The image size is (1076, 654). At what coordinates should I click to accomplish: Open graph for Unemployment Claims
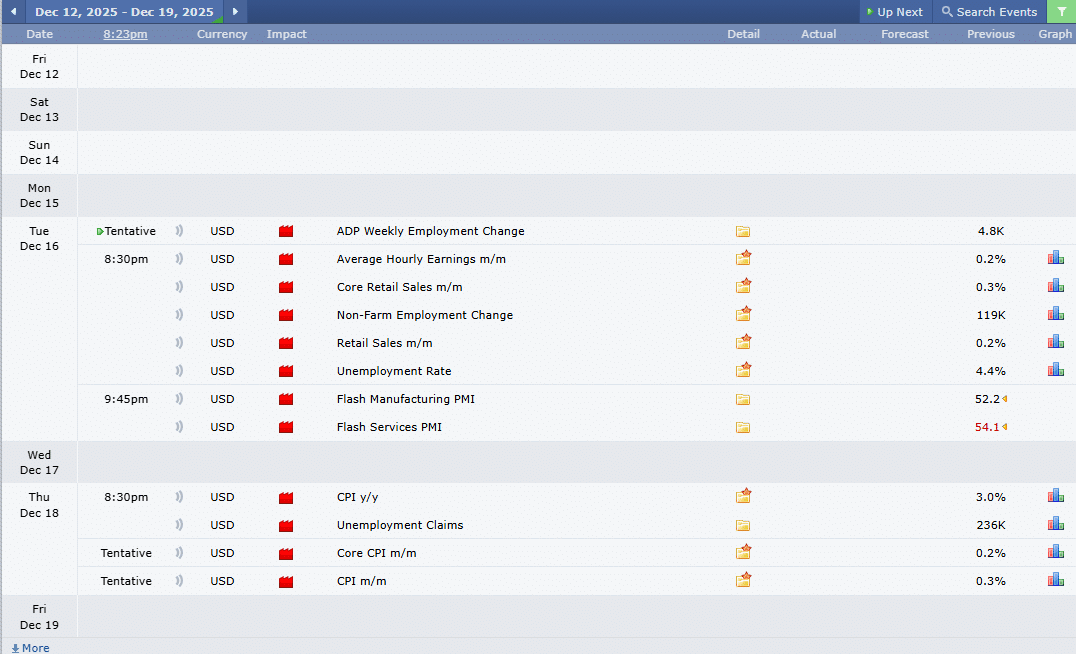[x=1055, y=524]
